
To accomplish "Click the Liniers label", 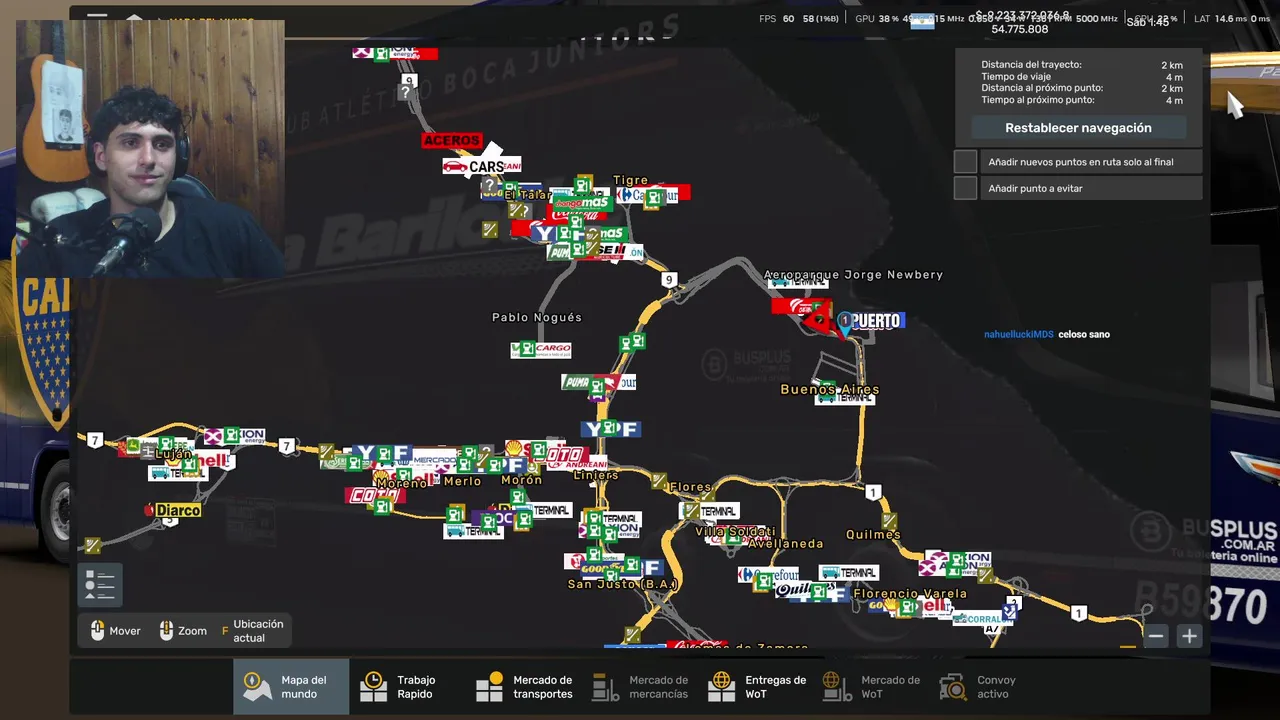I will pos(596,476).
